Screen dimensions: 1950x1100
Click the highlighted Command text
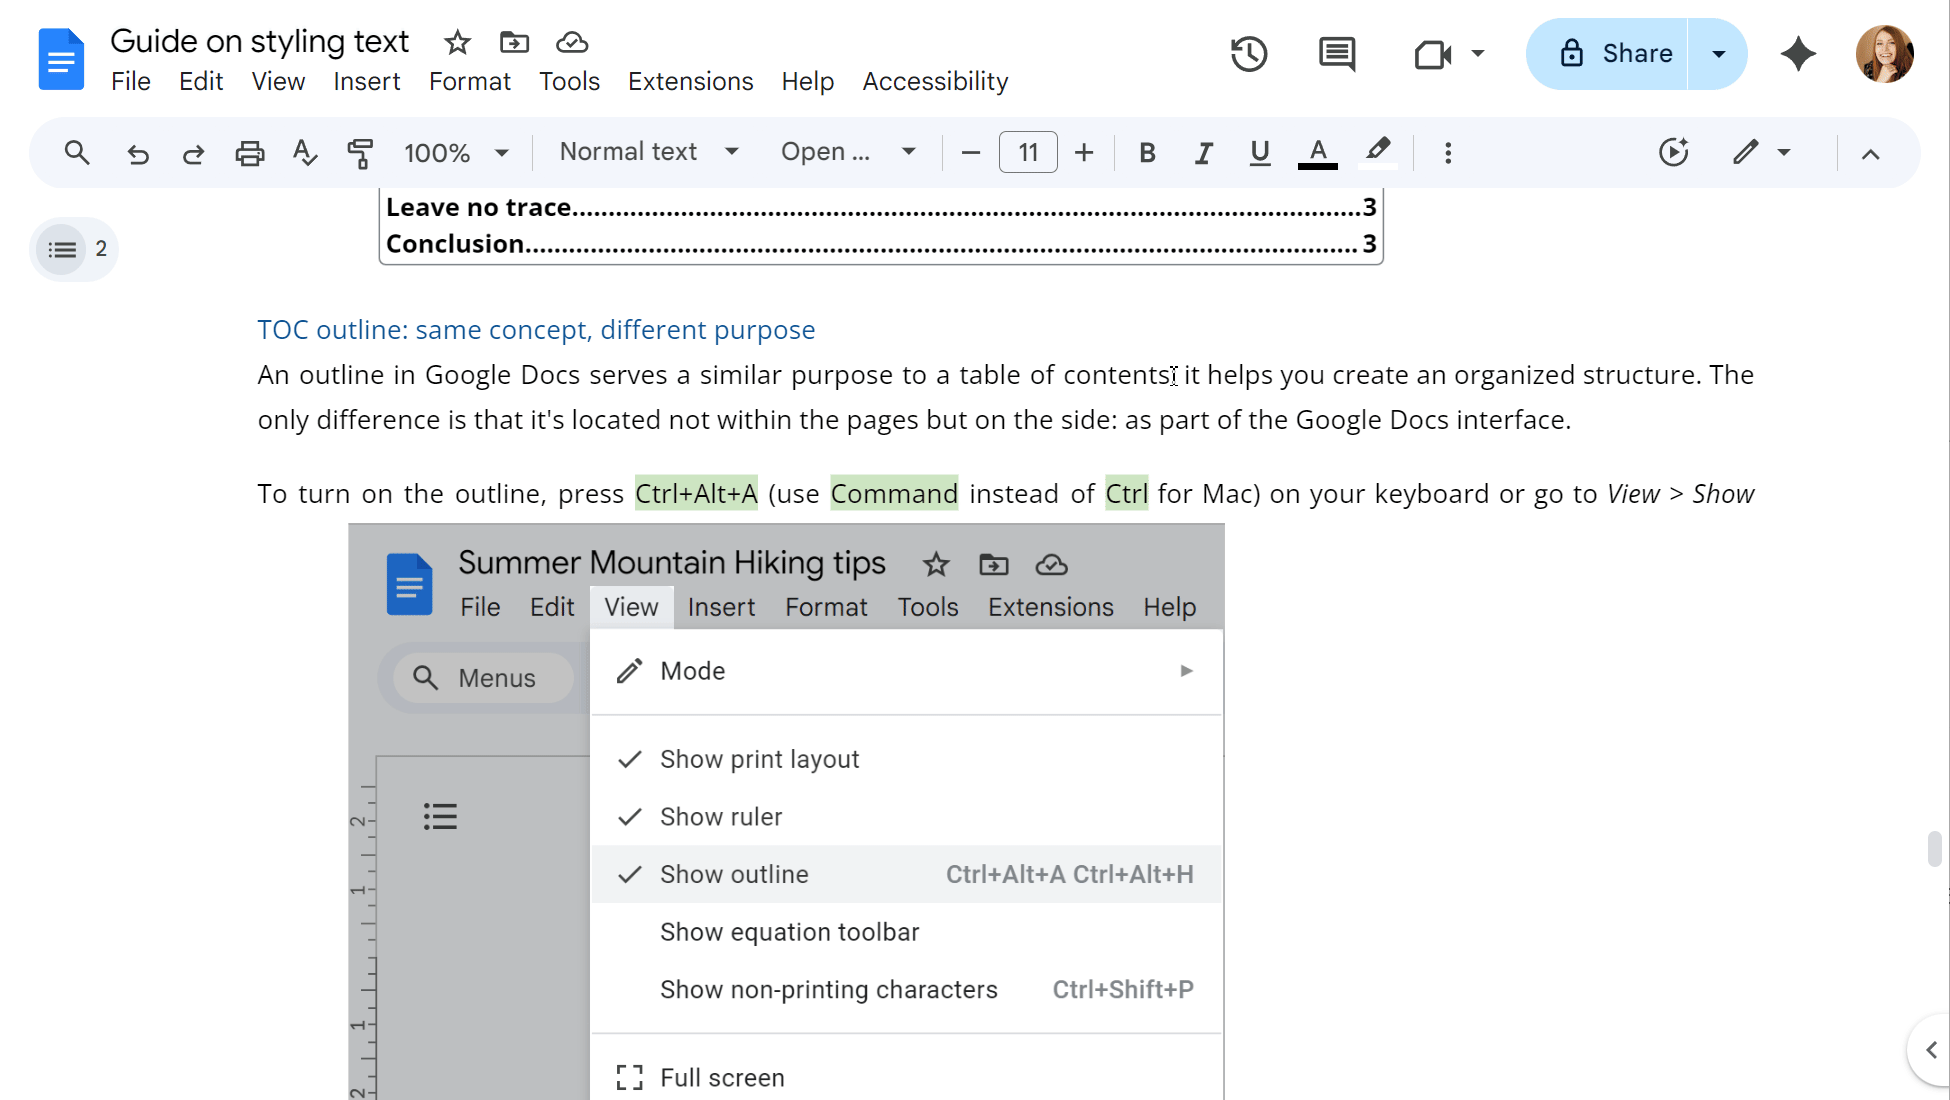894,494
